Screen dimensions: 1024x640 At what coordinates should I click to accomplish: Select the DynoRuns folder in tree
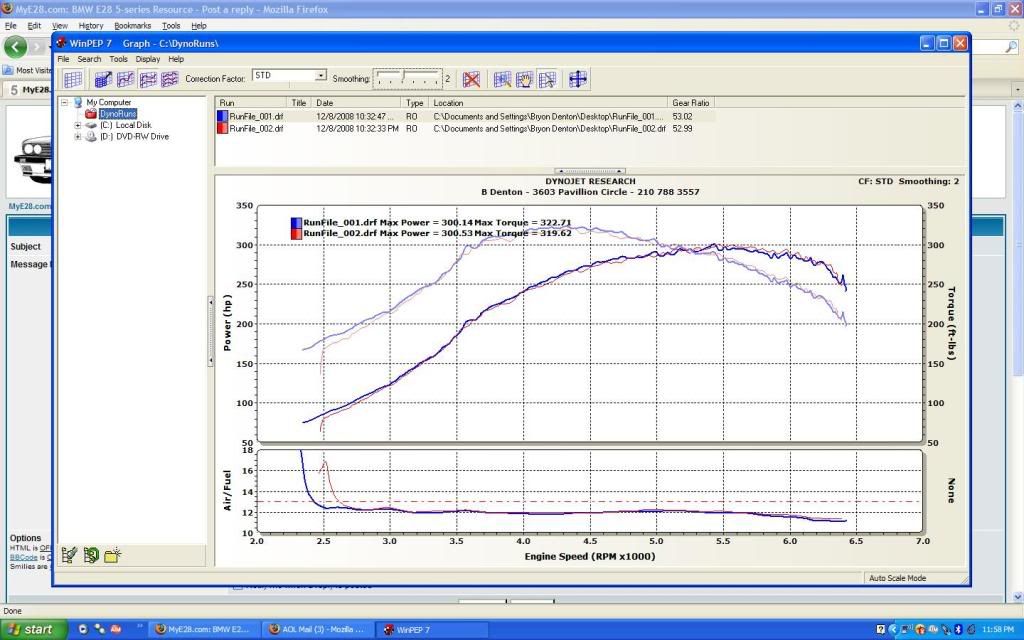pyautogui.click(x=117, y=114)
